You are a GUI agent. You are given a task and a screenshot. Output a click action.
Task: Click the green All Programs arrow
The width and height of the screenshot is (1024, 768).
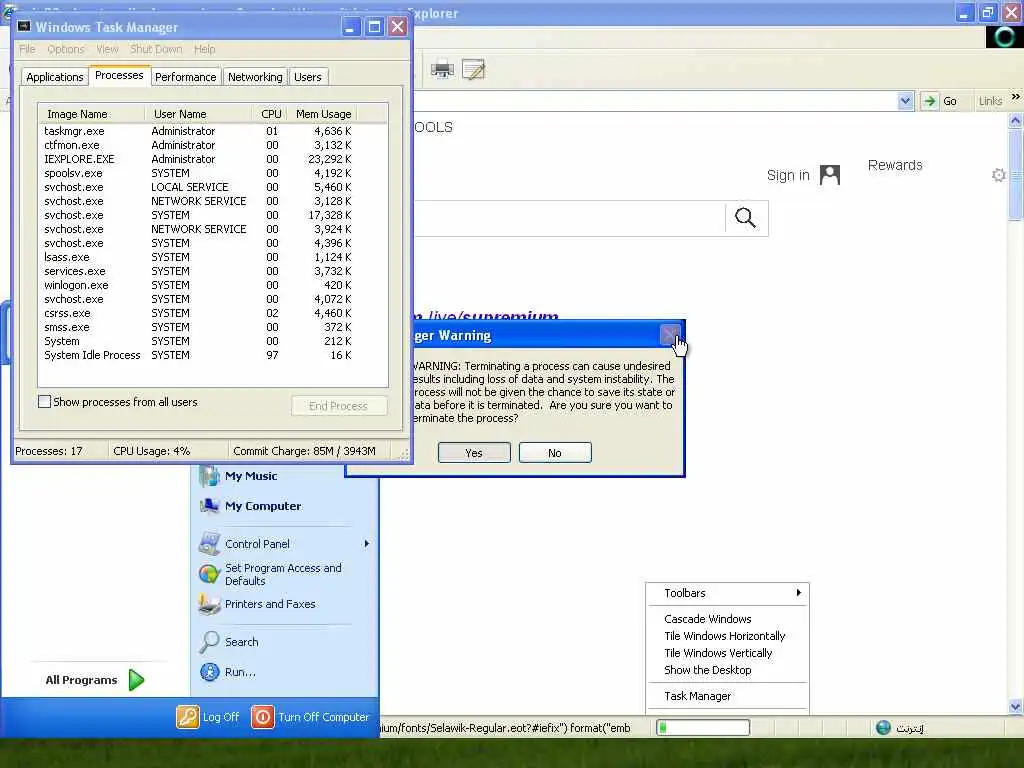click(x=136, y=680)
